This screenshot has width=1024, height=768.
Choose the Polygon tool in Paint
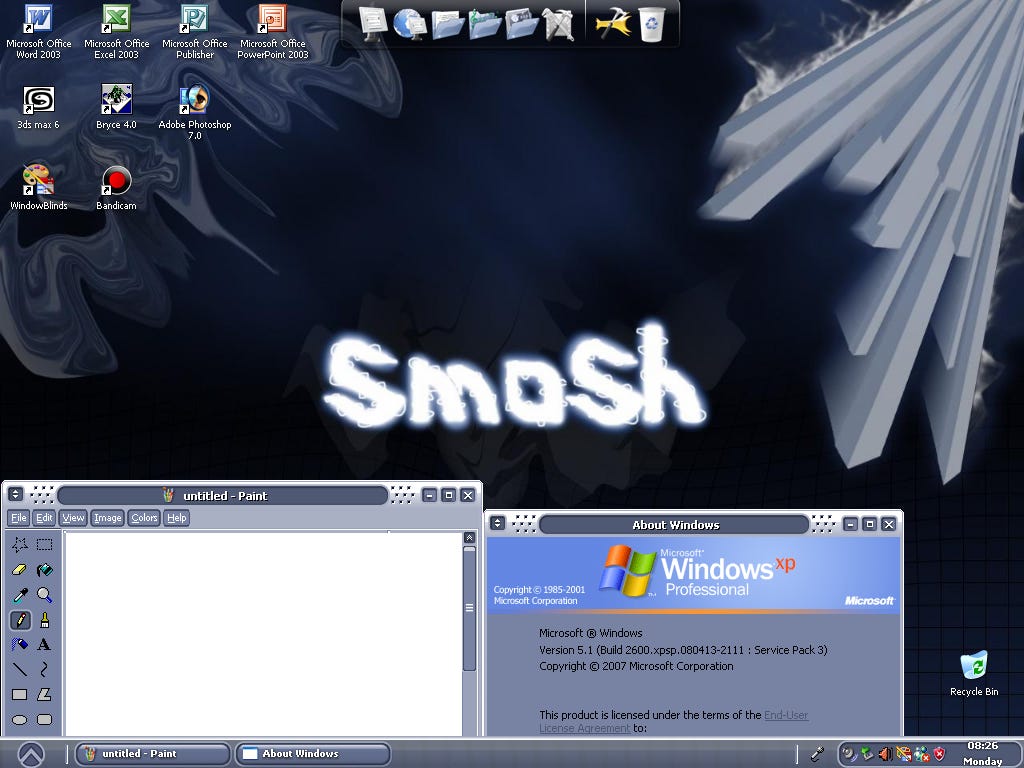click(44, 694)
